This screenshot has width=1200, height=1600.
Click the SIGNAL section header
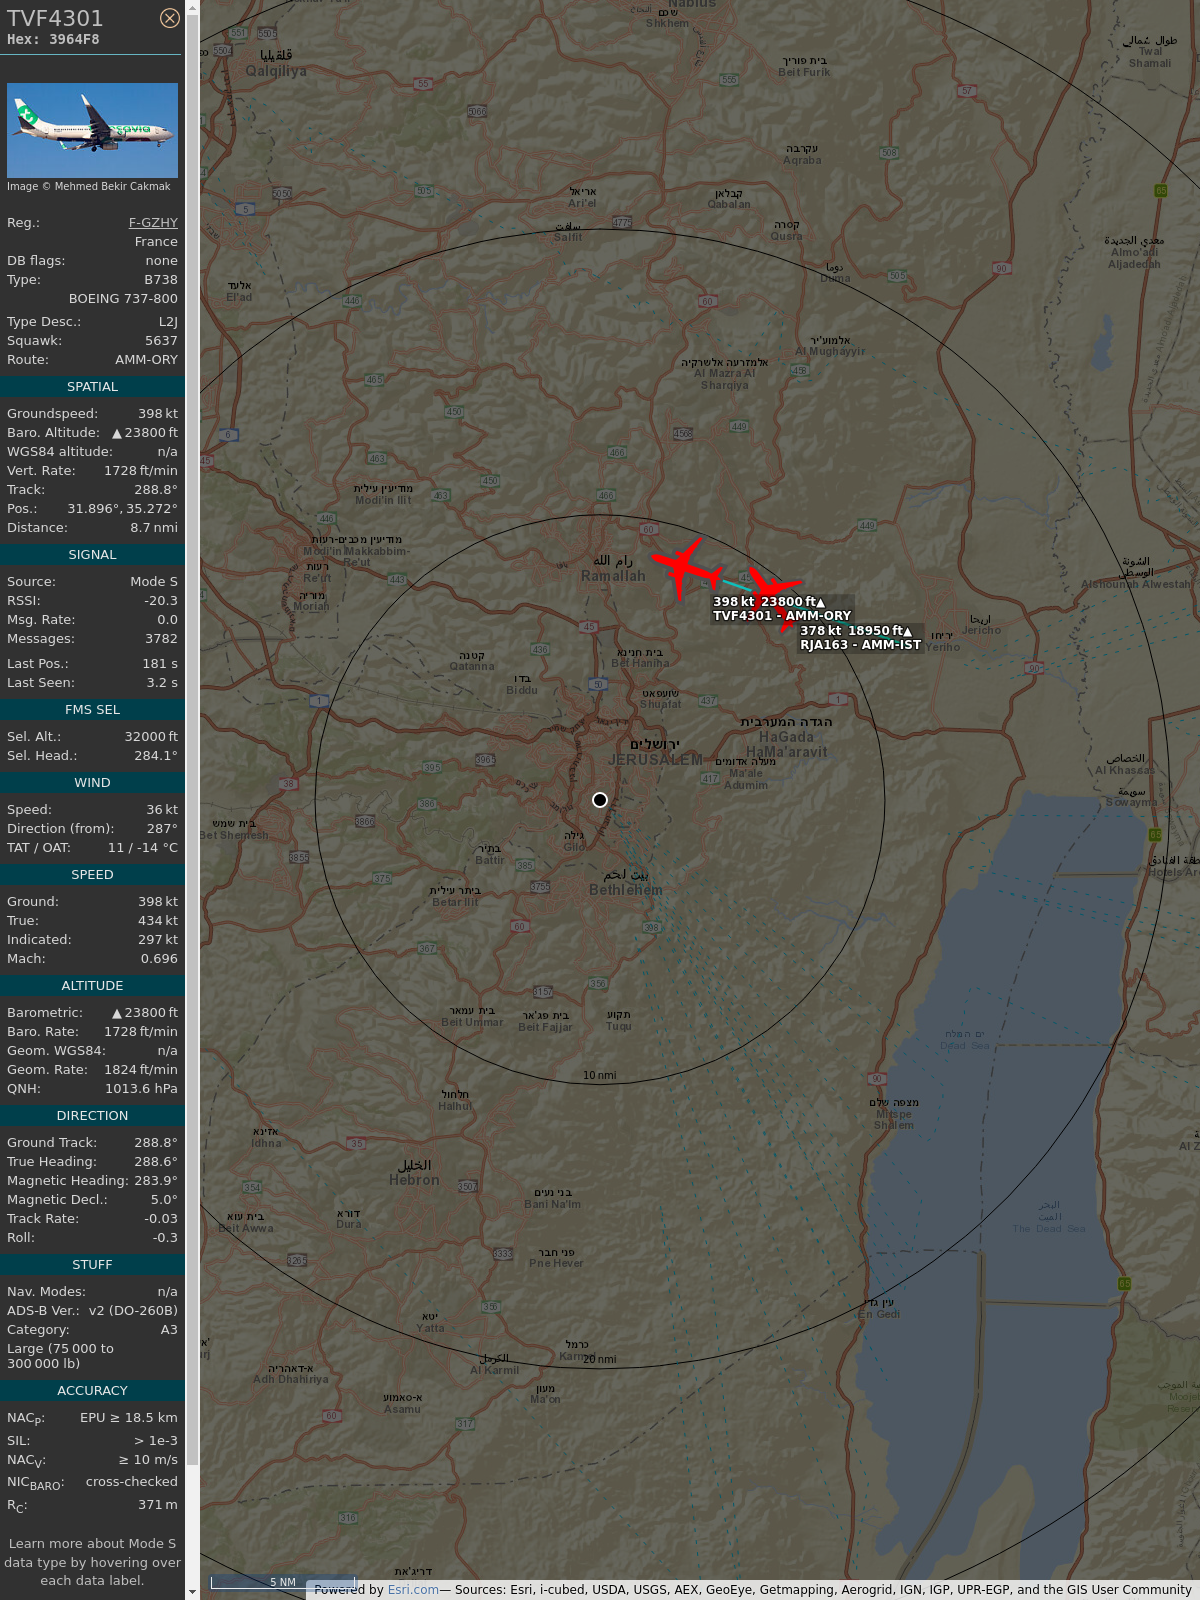click(x=92, y=555)
